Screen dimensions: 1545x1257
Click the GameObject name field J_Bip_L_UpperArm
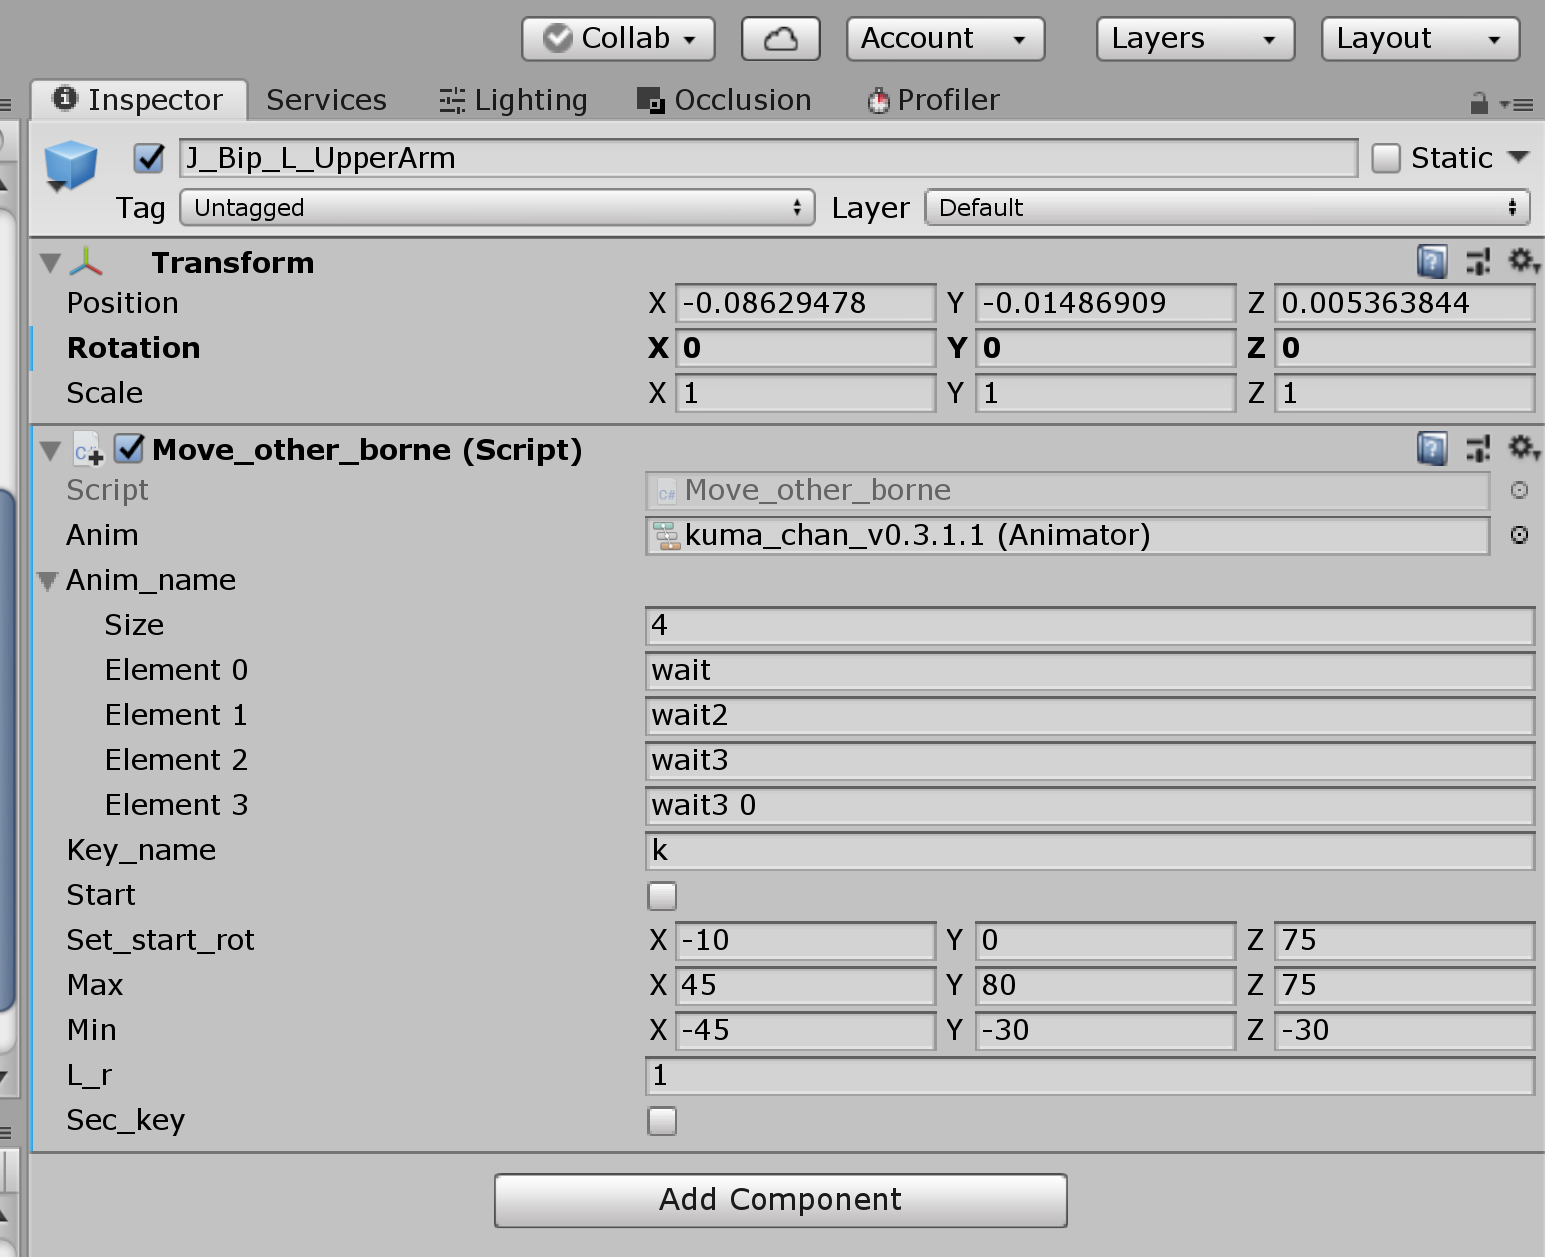point(768,158)
